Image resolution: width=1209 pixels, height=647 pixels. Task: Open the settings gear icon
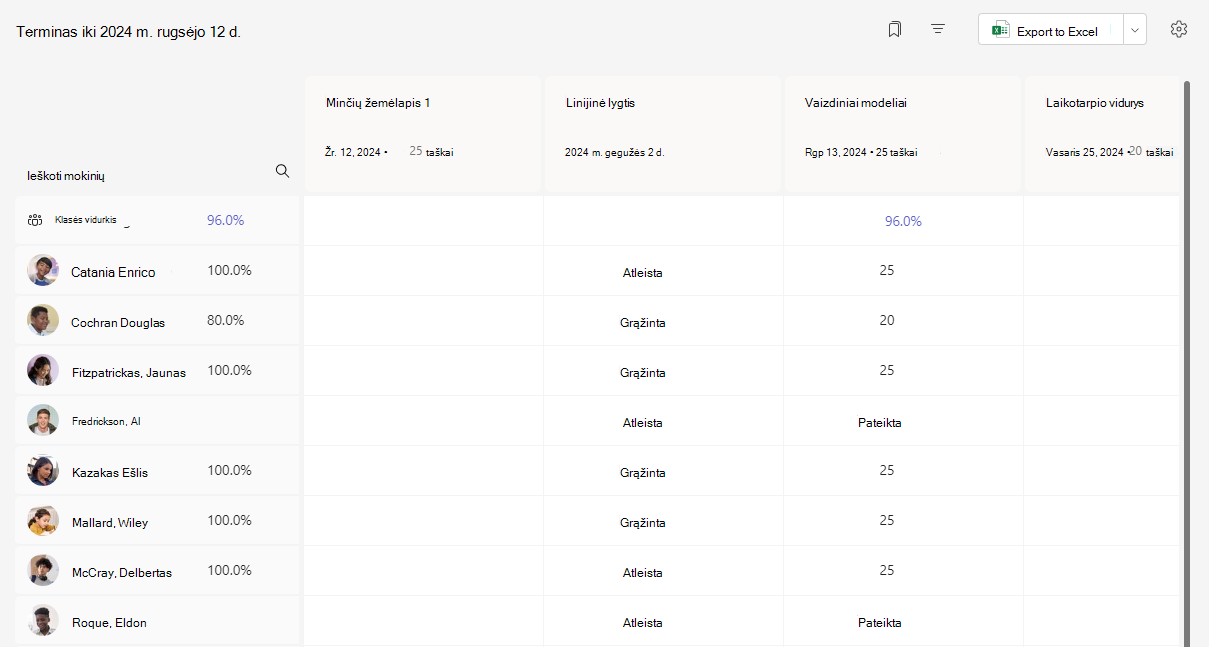click(1179, 30)
